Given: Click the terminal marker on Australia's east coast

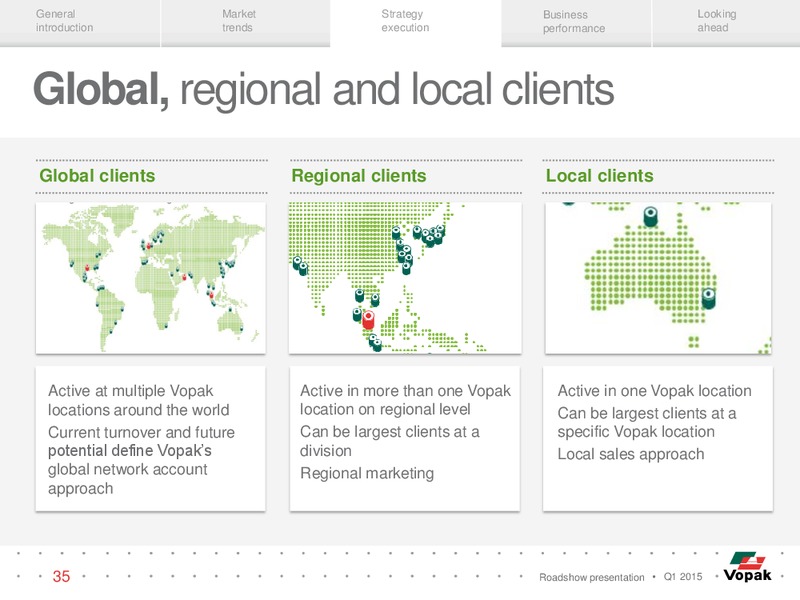Looking at the screenshot, I should click(708, 298).
